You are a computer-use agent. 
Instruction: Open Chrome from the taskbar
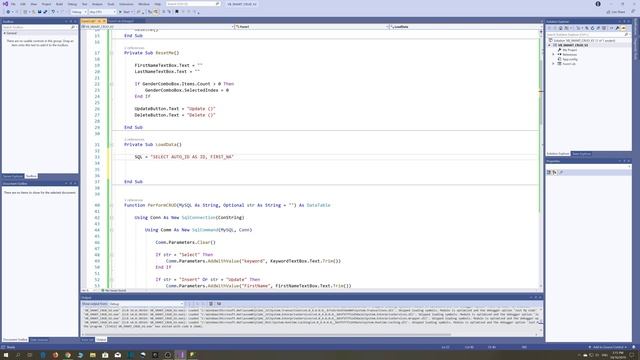coord(68,355)
